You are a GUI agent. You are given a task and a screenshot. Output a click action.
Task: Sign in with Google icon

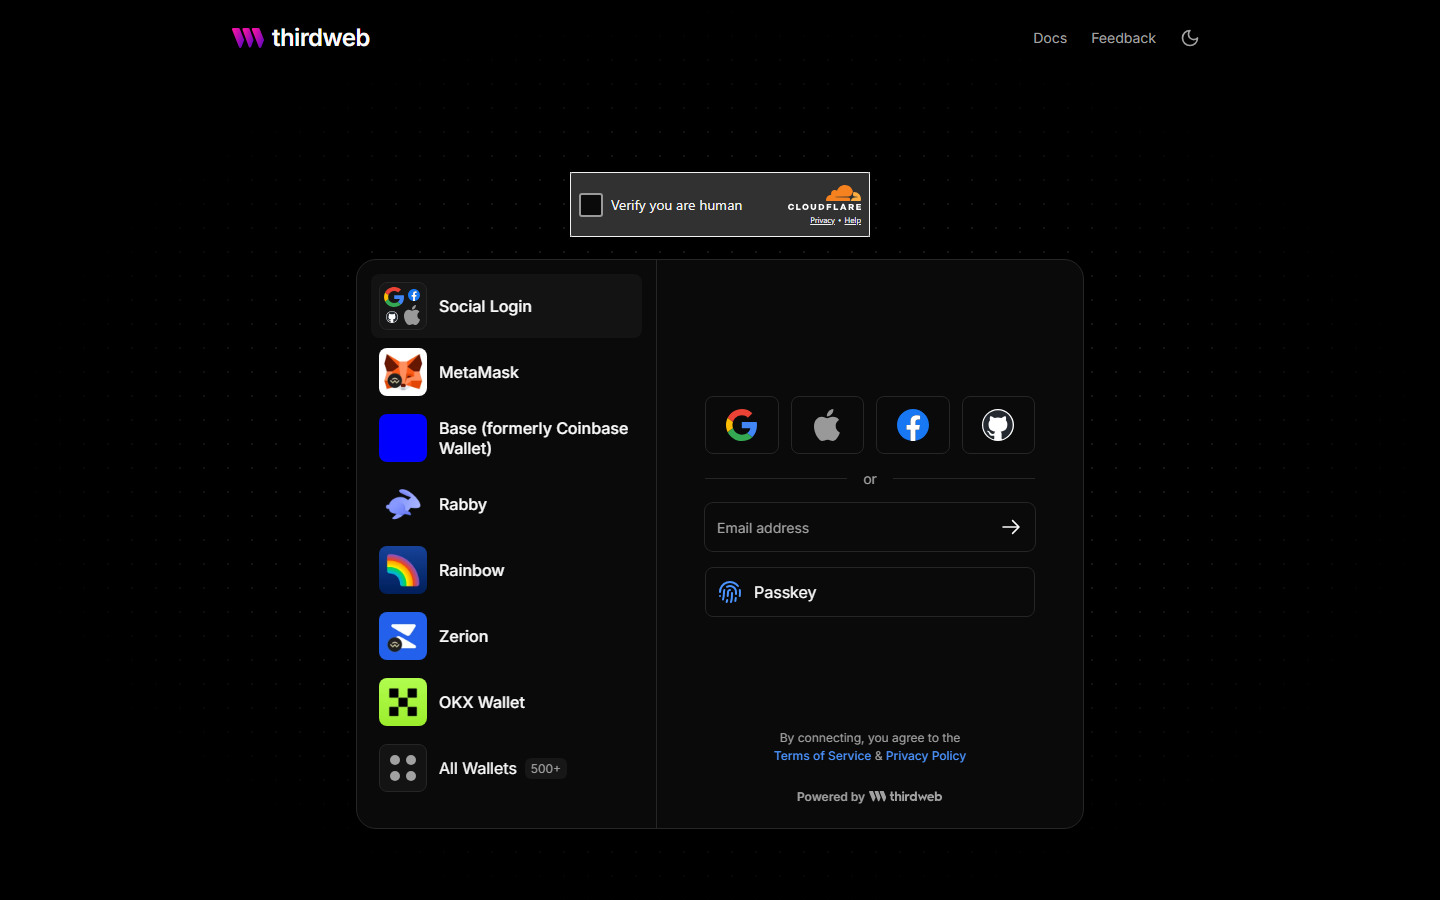[742, 425]
